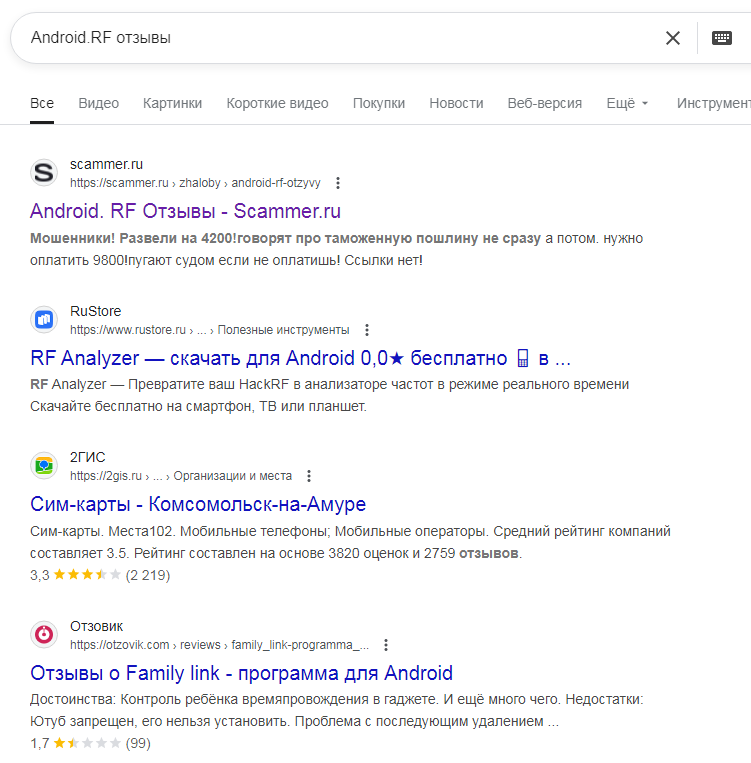
Task: Click the 2ГИС site favicon
Action: tap(44, 465)
